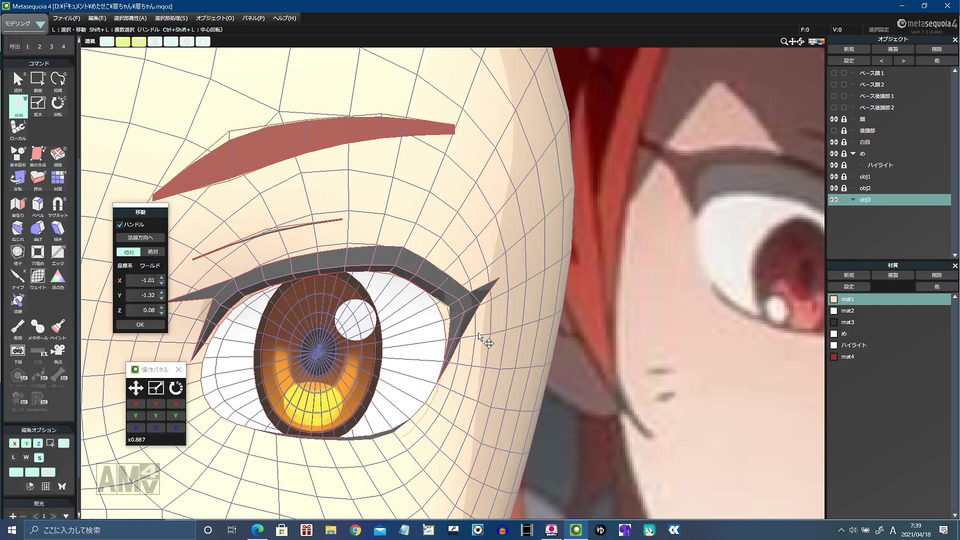Select the Bevel tool
Viewport: 960px width, 540px height.
tap(38, 204)
